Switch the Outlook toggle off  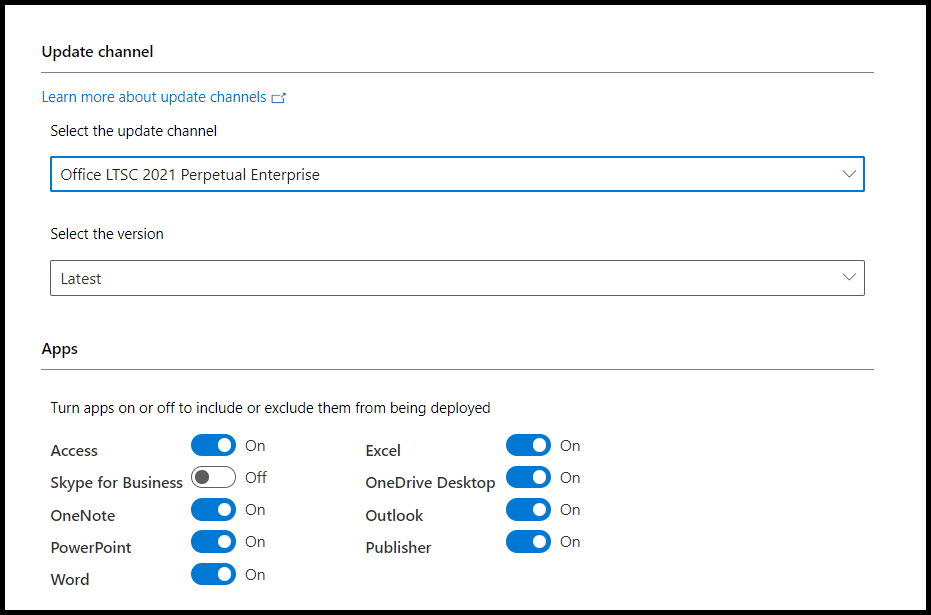pos(528,509)
